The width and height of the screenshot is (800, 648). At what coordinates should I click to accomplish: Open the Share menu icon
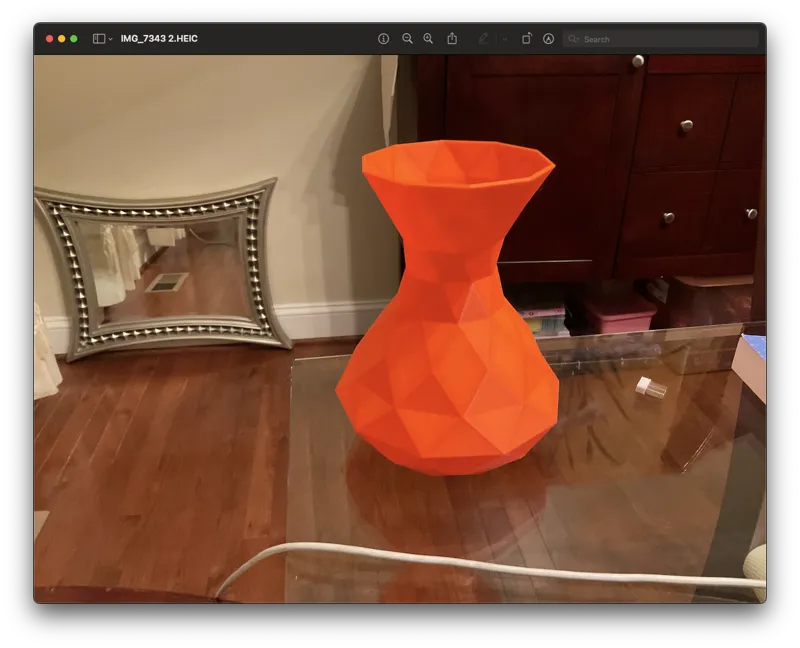coord(452,39)
